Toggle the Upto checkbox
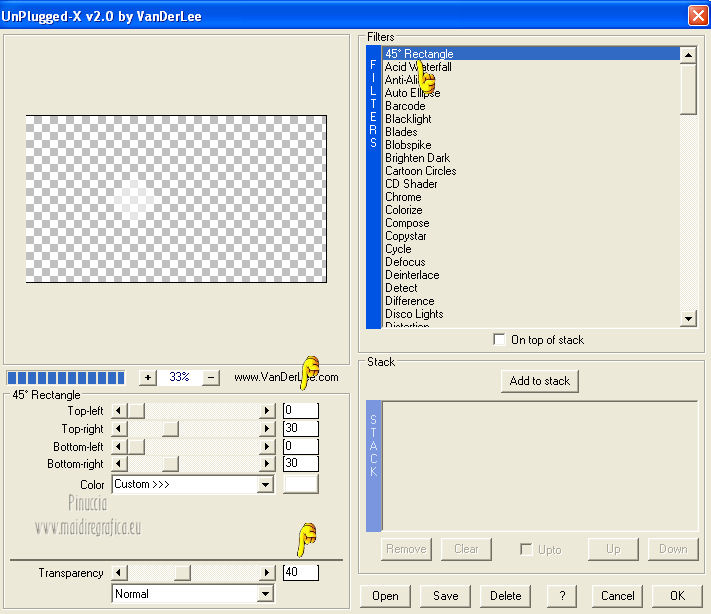711x614 pixels. 526,549
